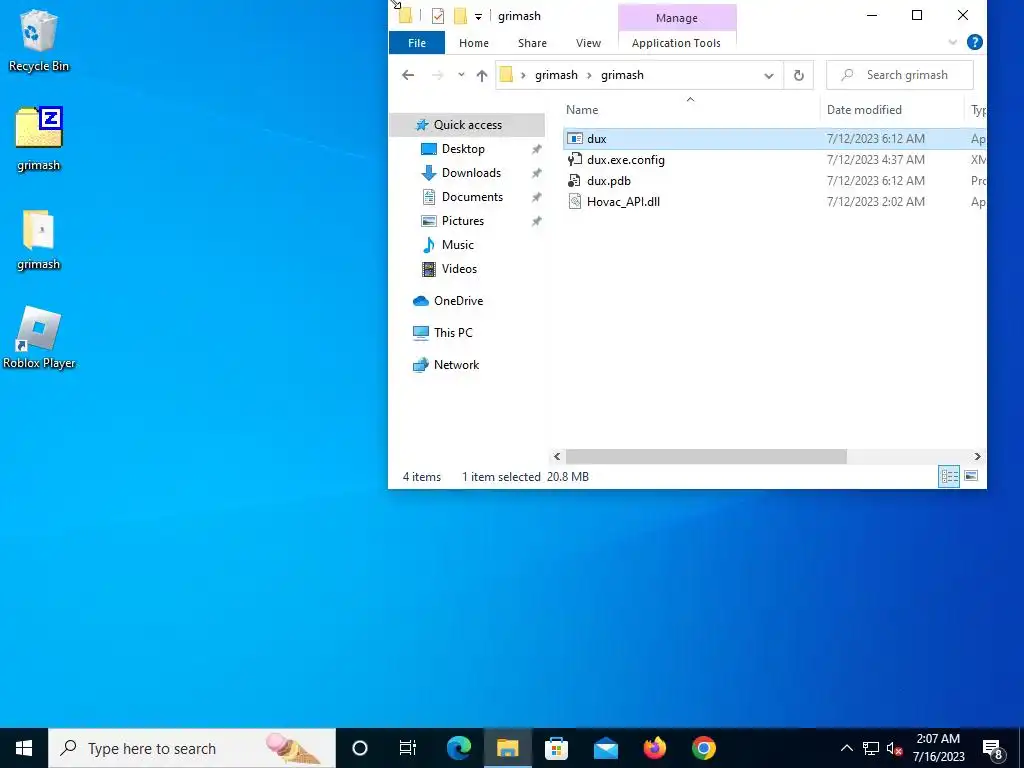This screenshot has width=1024, height=768.
Task: Open OneDrive in the navigation pane
Action: [x=458, y=301]
